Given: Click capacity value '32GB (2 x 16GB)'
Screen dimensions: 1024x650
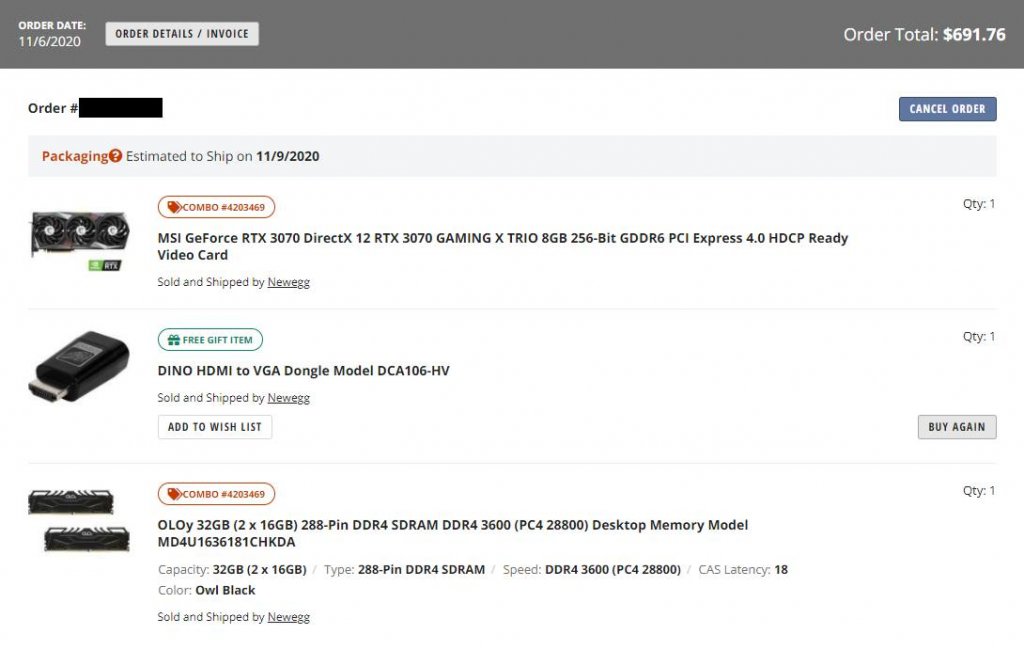Looking at the screenshot, I should [x=259, y=570].
